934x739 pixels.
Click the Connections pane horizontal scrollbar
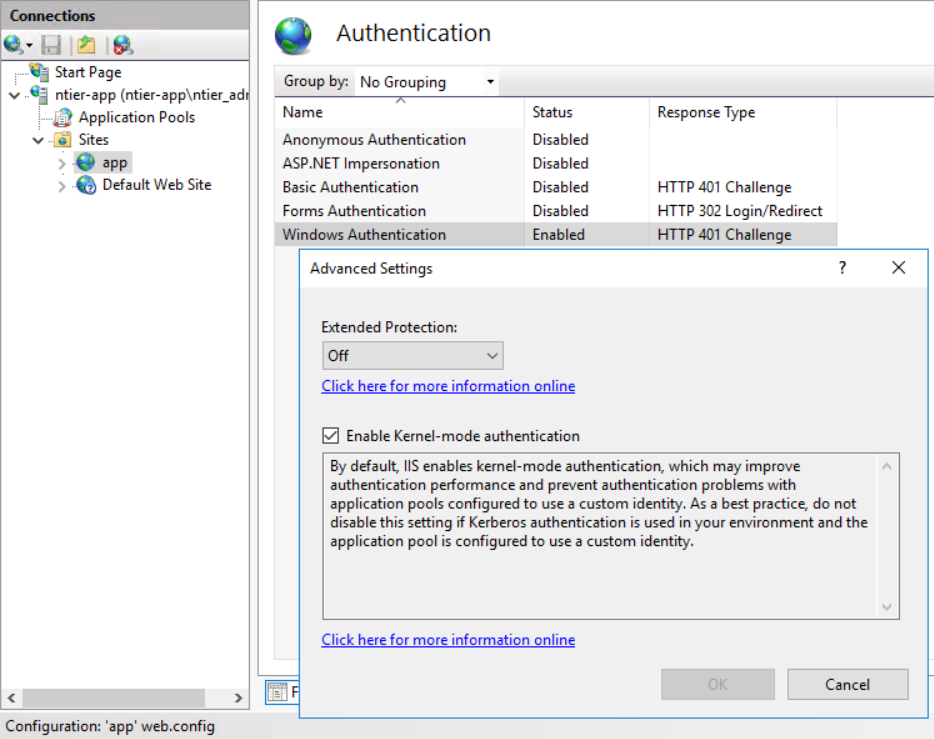pyautogui.click(x=112, y=698)
